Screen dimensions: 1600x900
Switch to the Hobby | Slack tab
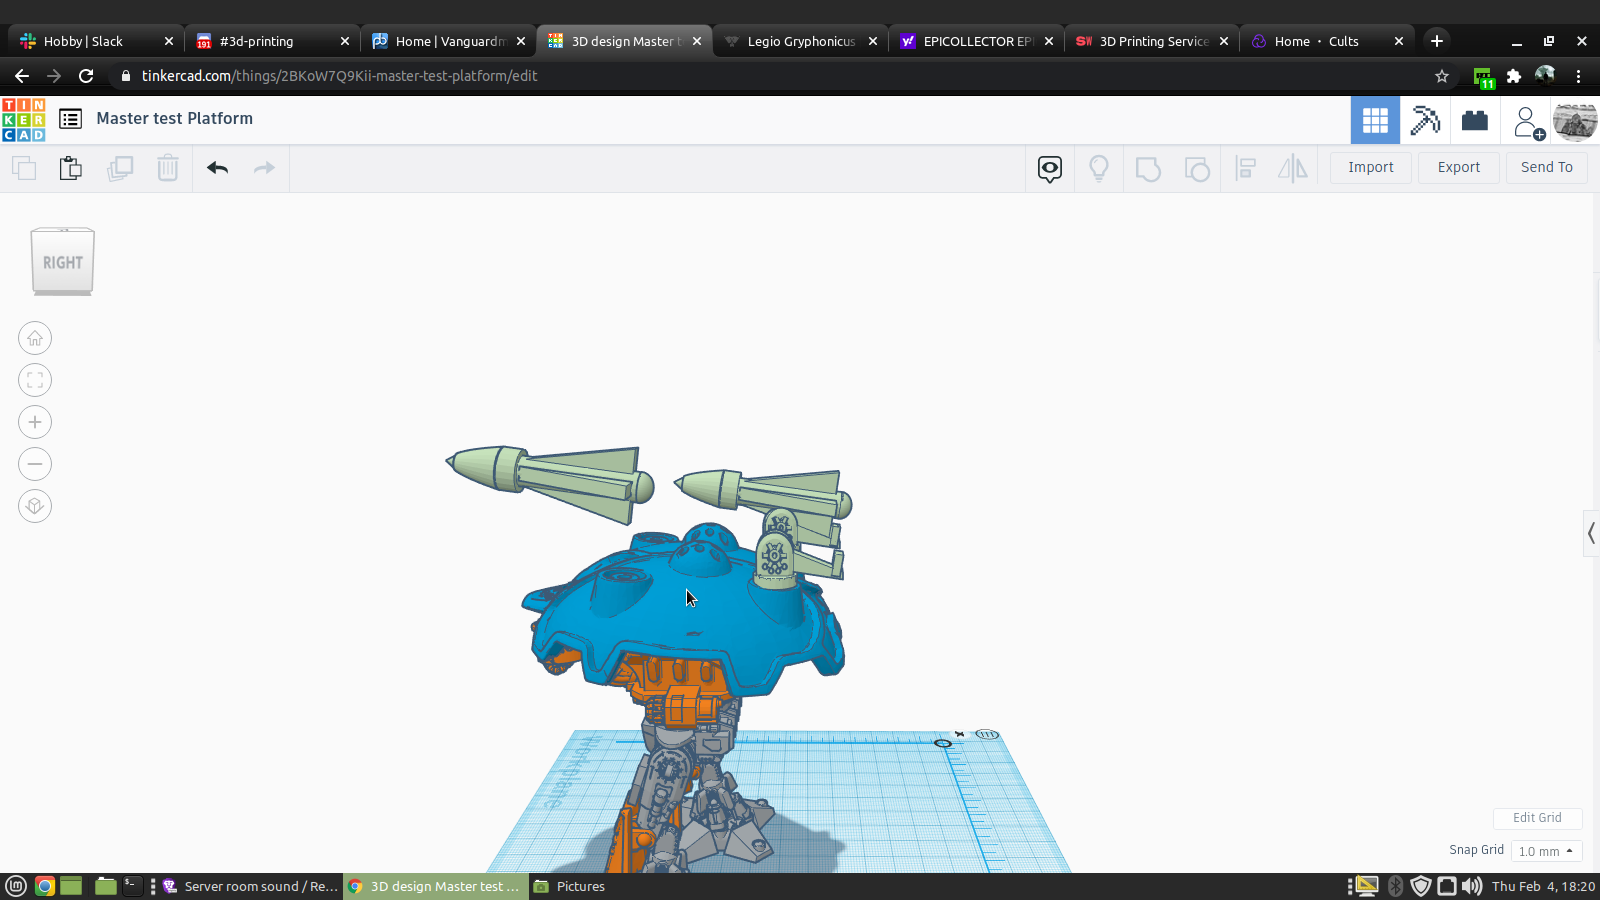click(96, 41)
